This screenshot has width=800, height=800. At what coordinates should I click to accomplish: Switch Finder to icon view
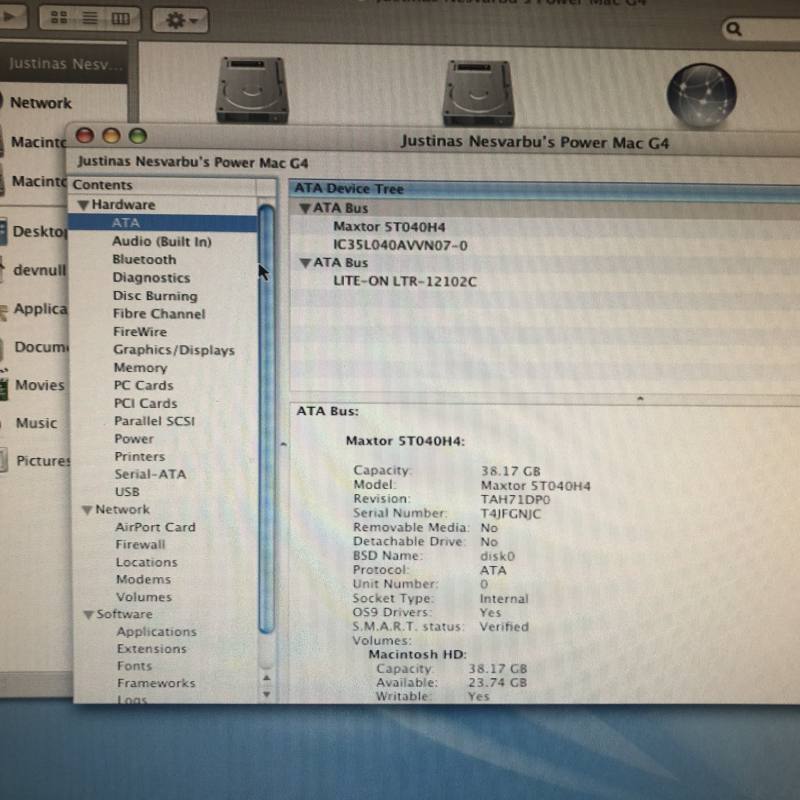[x=60, y=18]
